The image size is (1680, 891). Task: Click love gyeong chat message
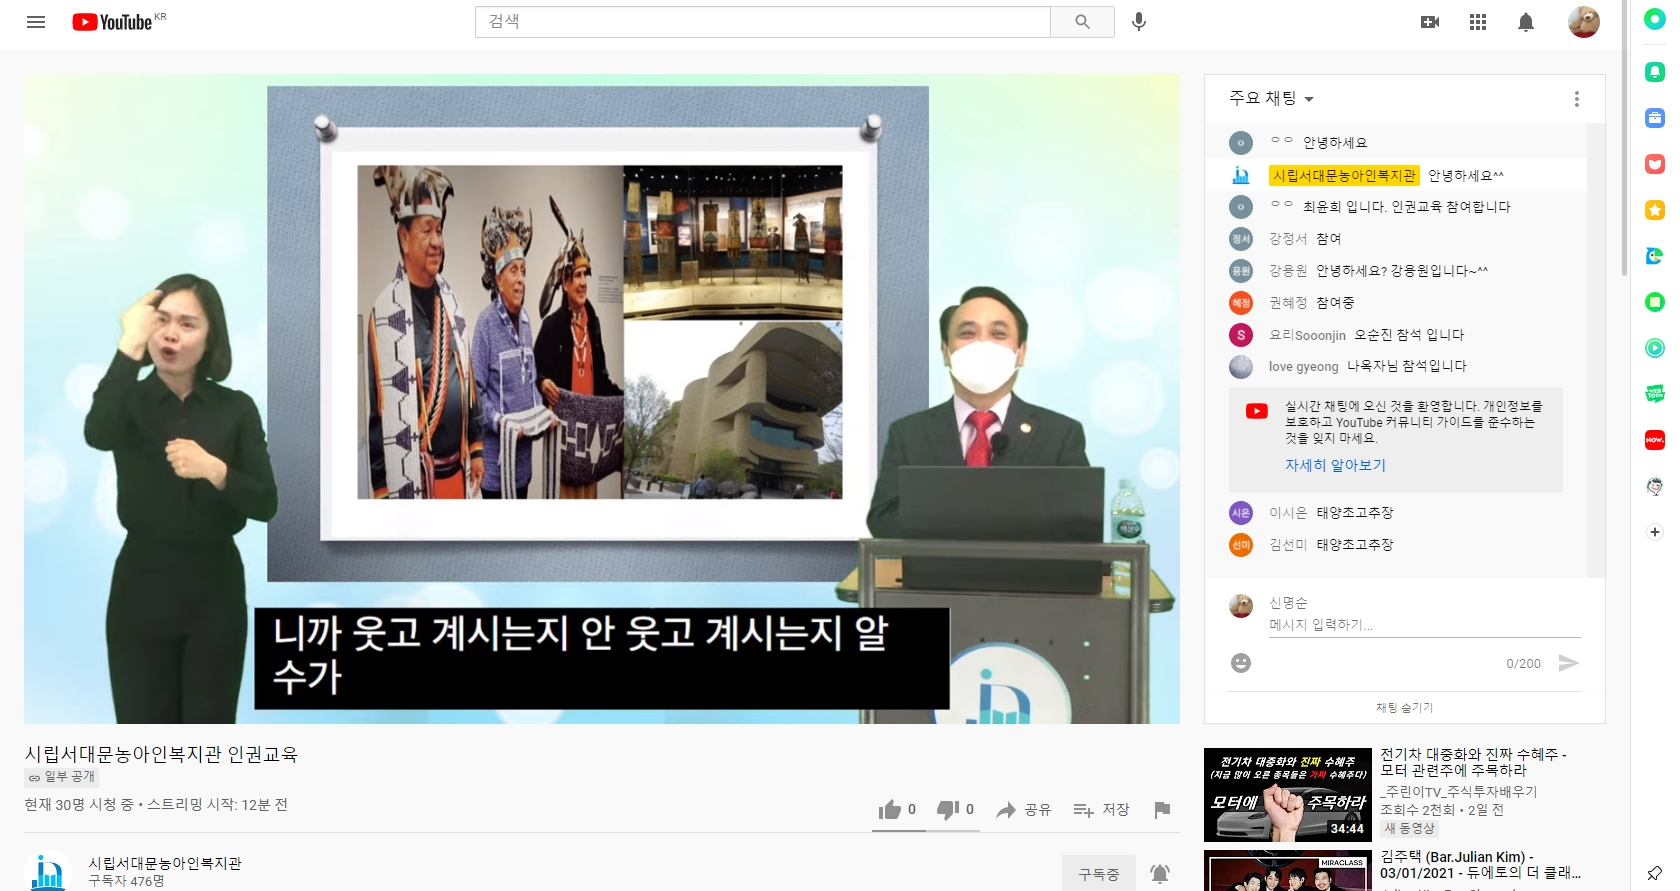pos(1396,366)
